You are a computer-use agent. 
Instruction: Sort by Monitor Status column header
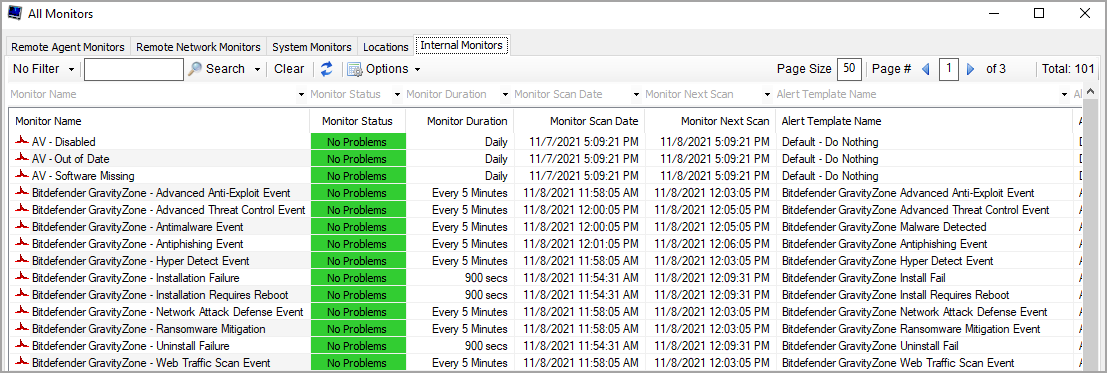(357, 121)
